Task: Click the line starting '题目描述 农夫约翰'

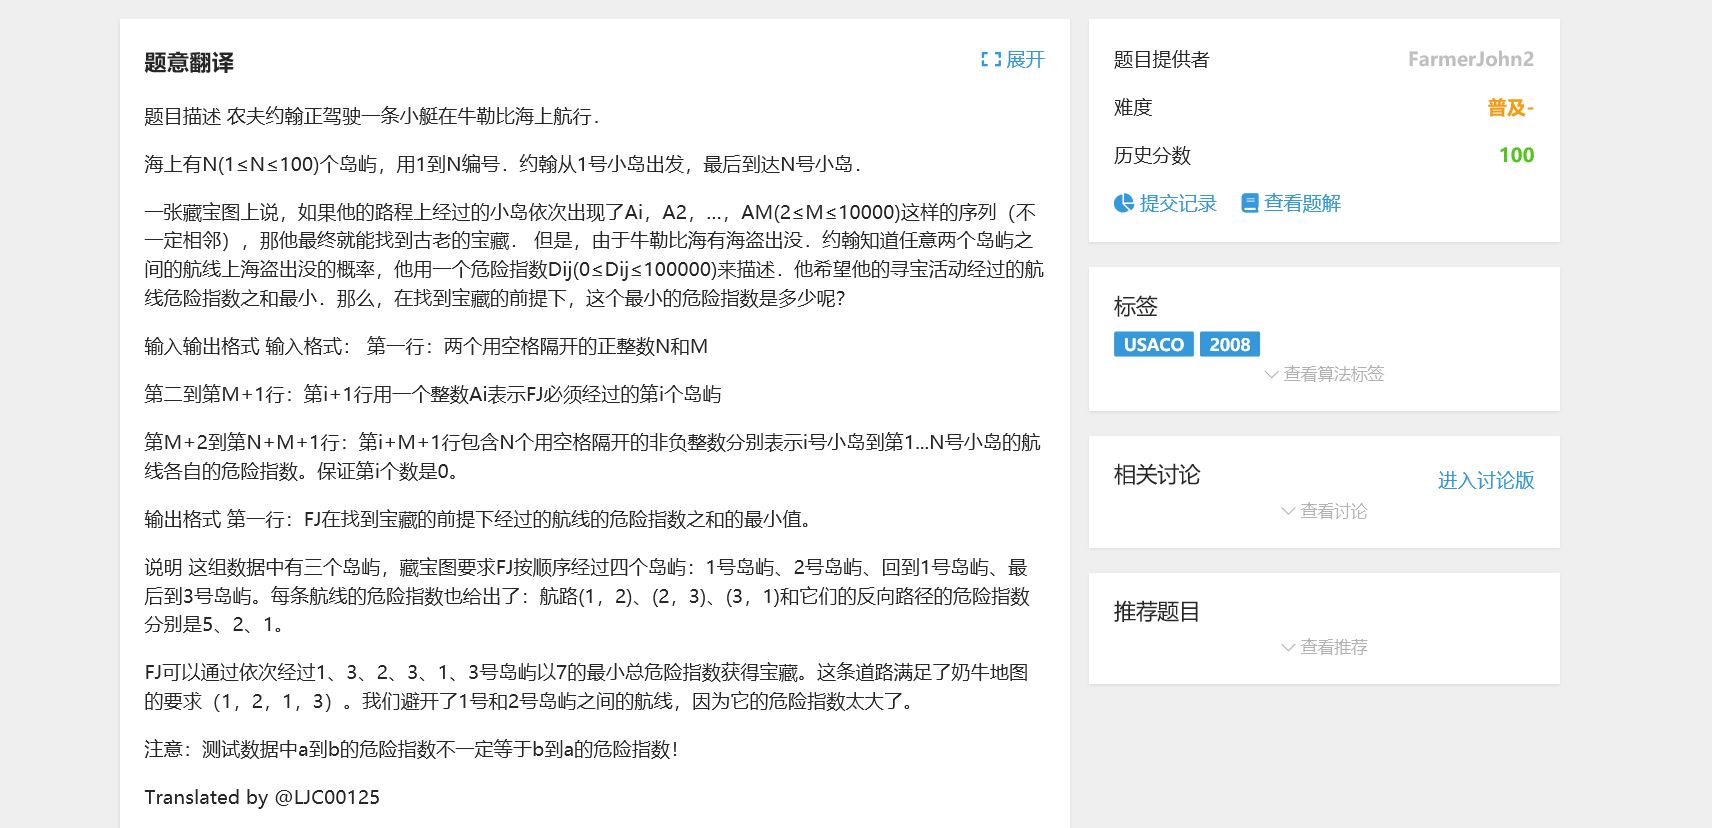Action: (372, 117)
